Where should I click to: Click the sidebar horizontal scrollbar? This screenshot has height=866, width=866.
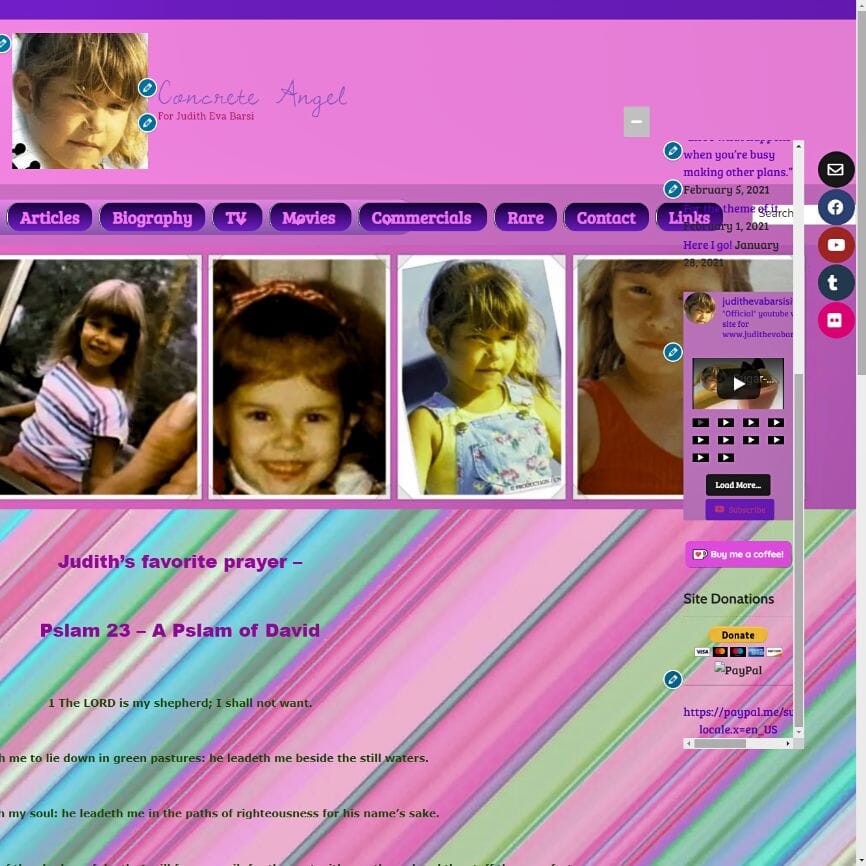pos(738,744)
